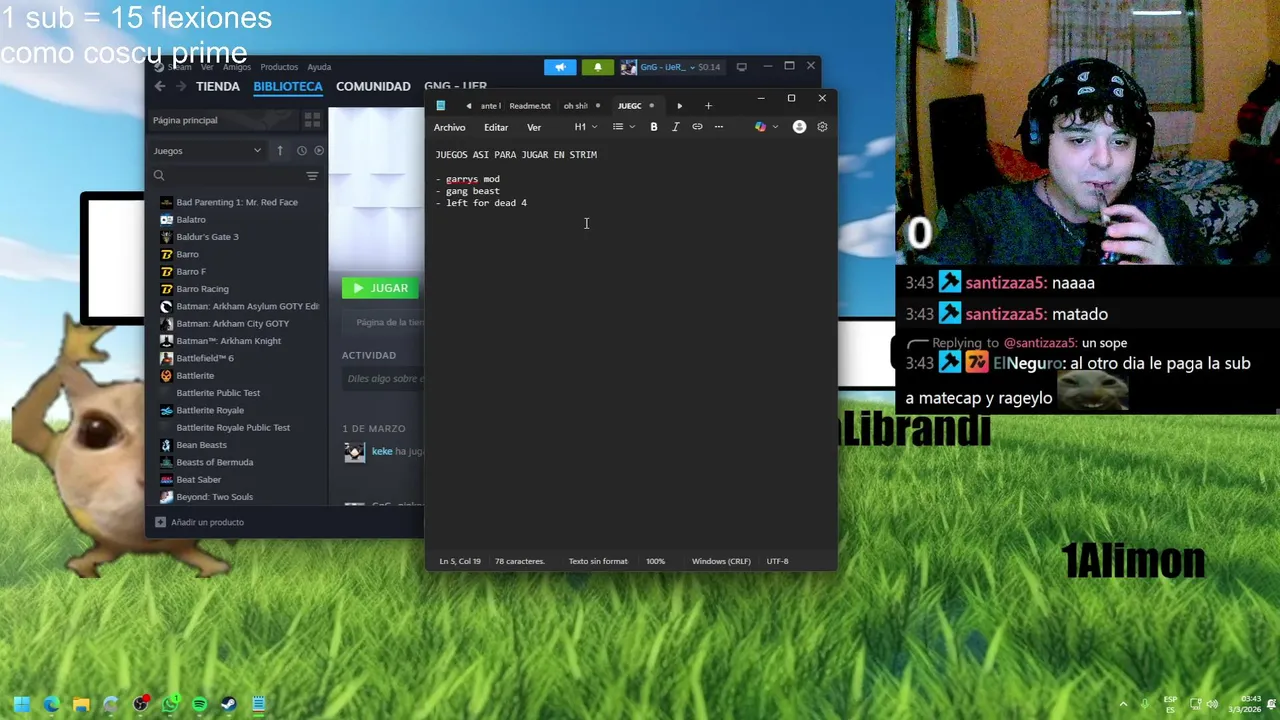Click the Add a product plus icon in Steam
The height and width of the screenshot is (720, 1280).
(x=160, y=522)
